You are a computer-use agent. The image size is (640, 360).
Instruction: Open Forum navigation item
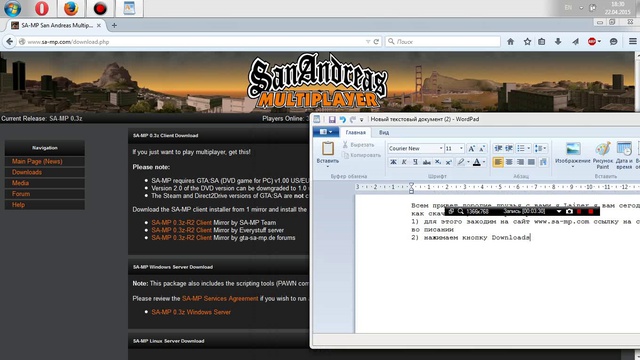pyautogui.click(x=21, y=194)
